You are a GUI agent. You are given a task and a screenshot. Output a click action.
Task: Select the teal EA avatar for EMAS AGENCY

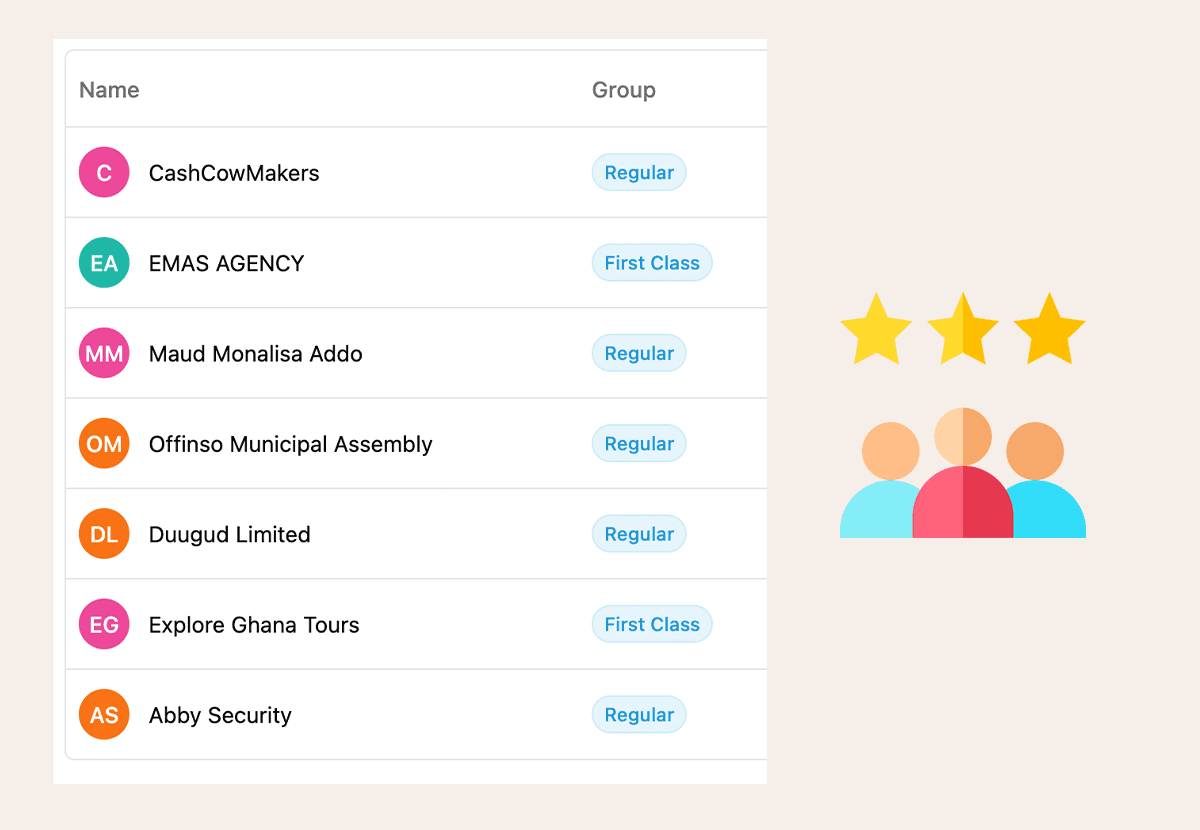[104, 262]
